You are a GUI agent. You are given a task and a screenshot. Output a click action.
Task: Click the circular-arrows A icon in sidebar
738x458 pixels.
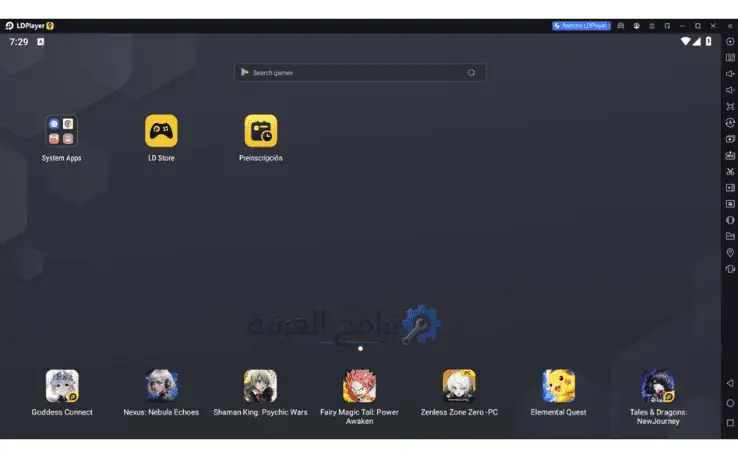coord(730,123)
